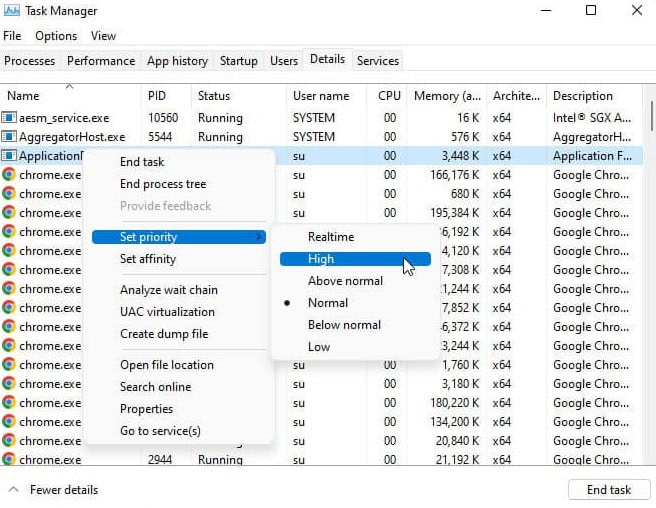Click the sort arrow above Name column
Screen dimensions: 656x508
click(69, 87)
